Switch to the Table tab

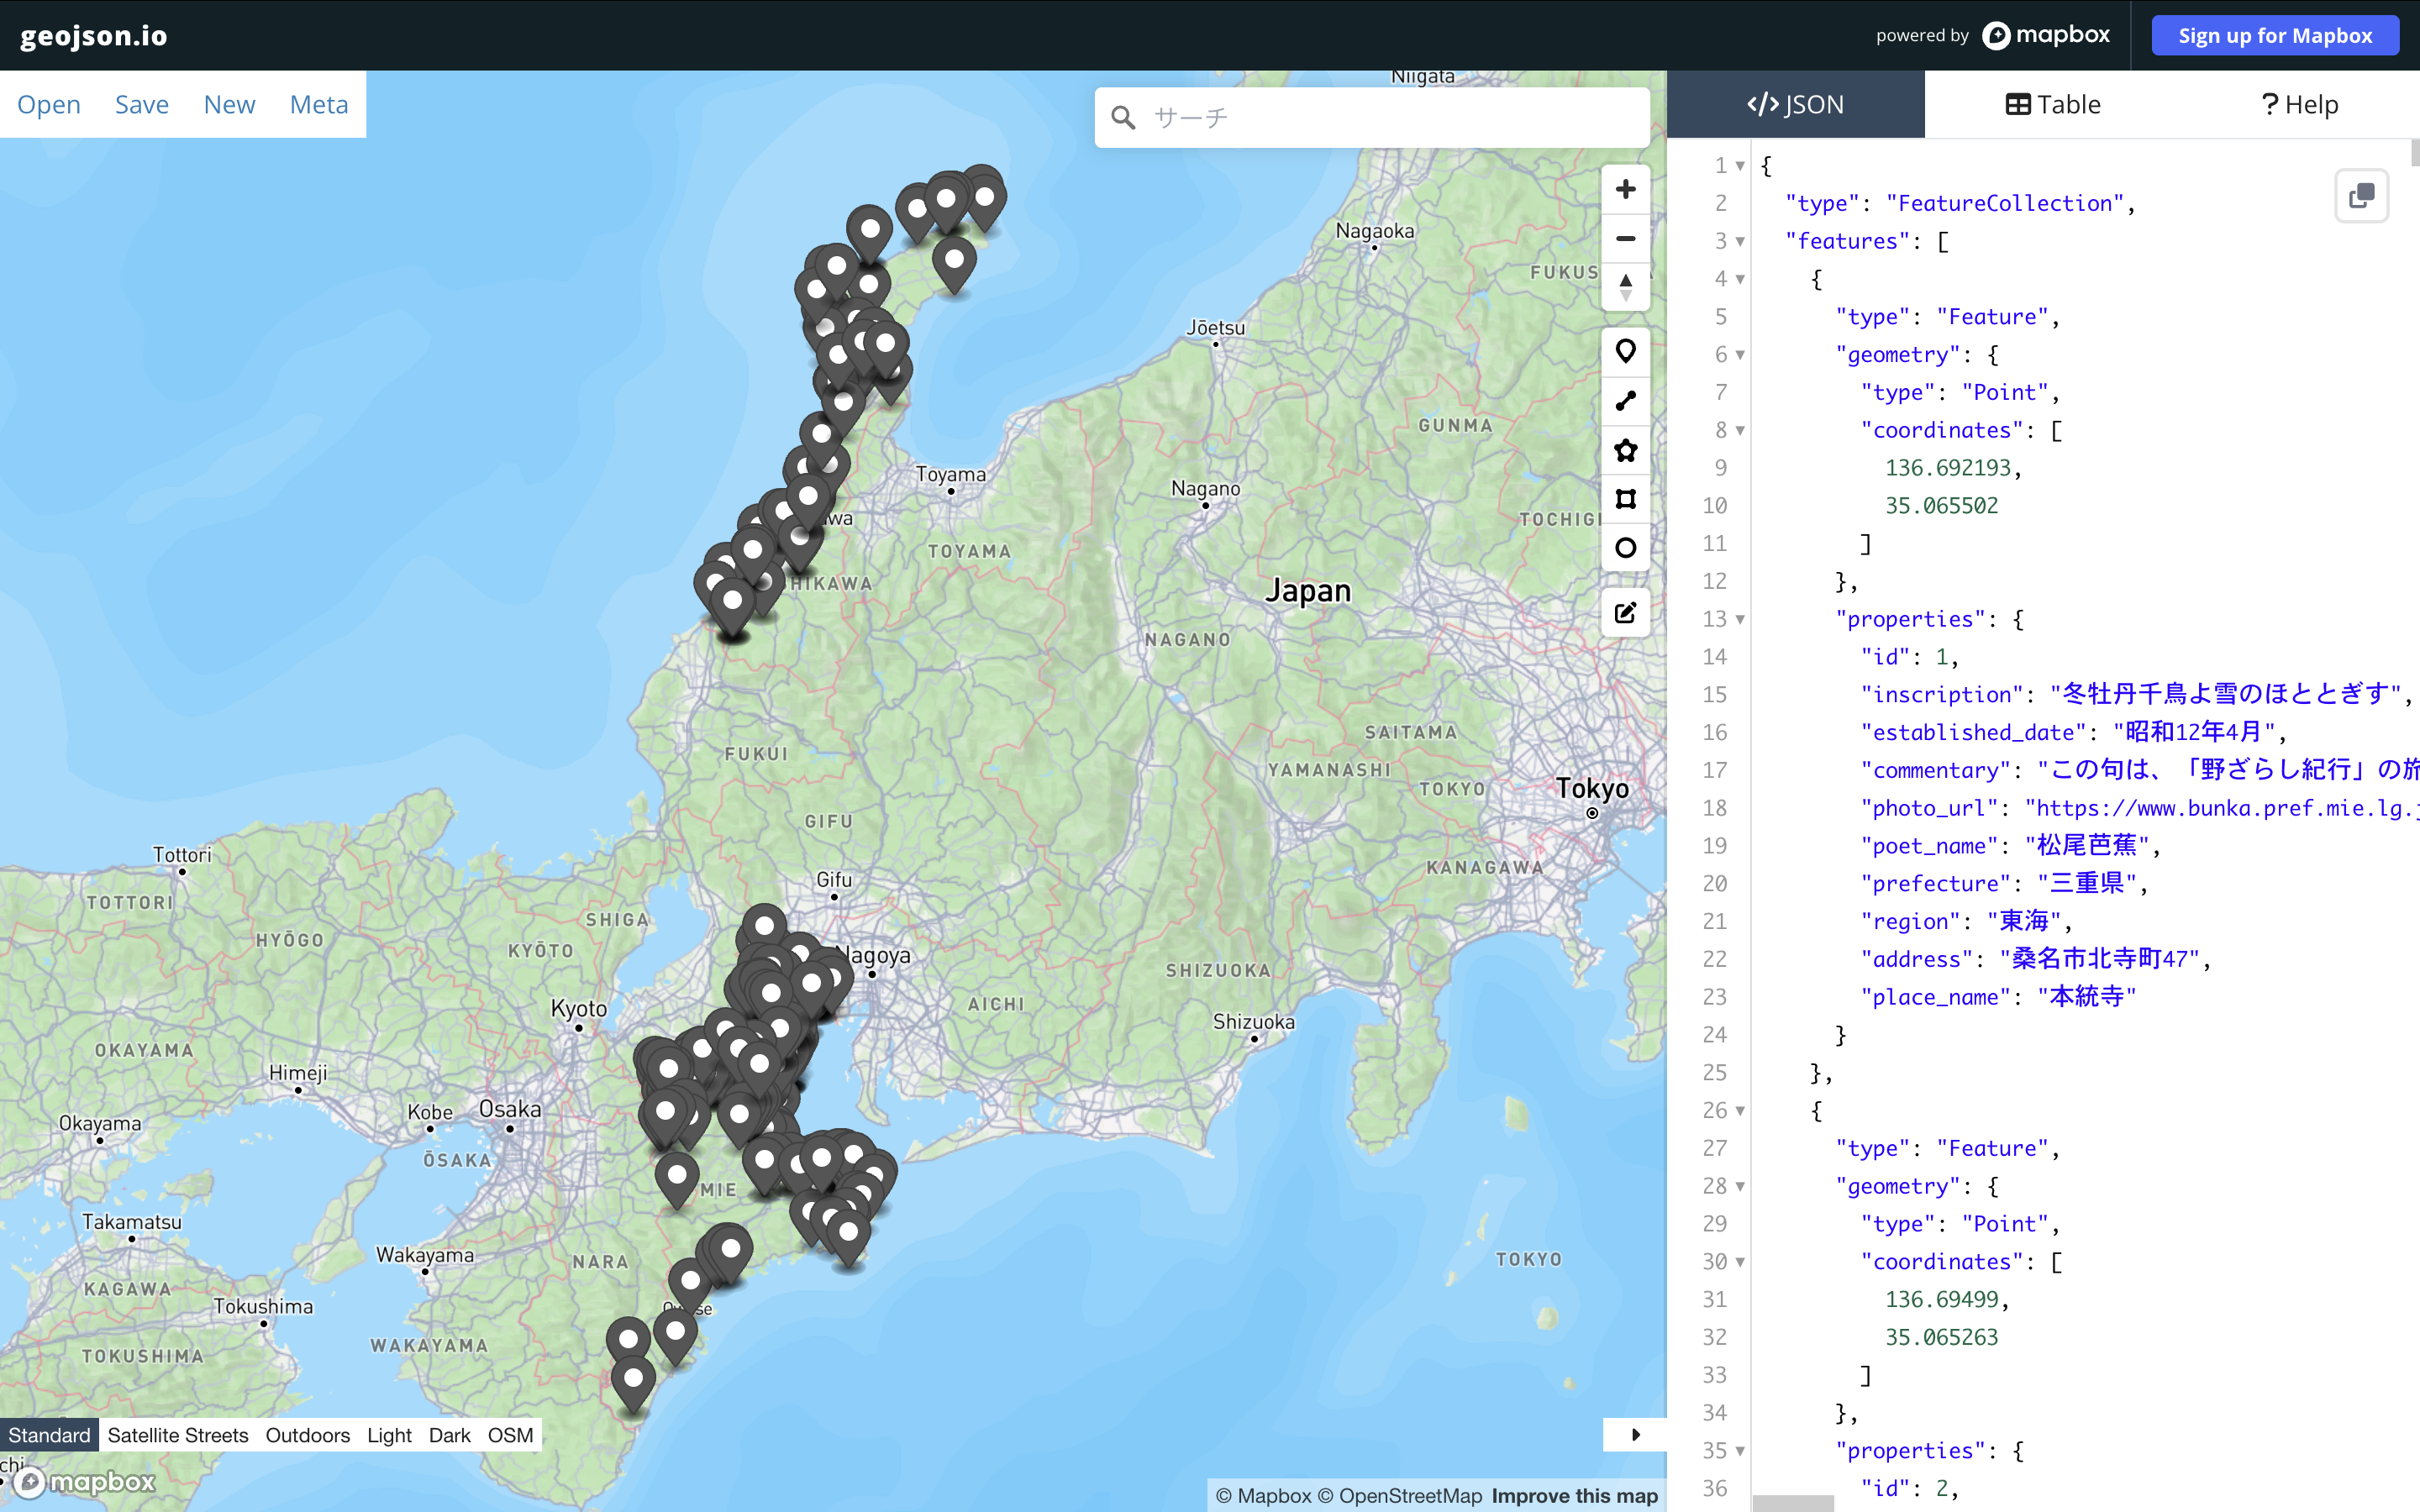[x=2052, y=104]
